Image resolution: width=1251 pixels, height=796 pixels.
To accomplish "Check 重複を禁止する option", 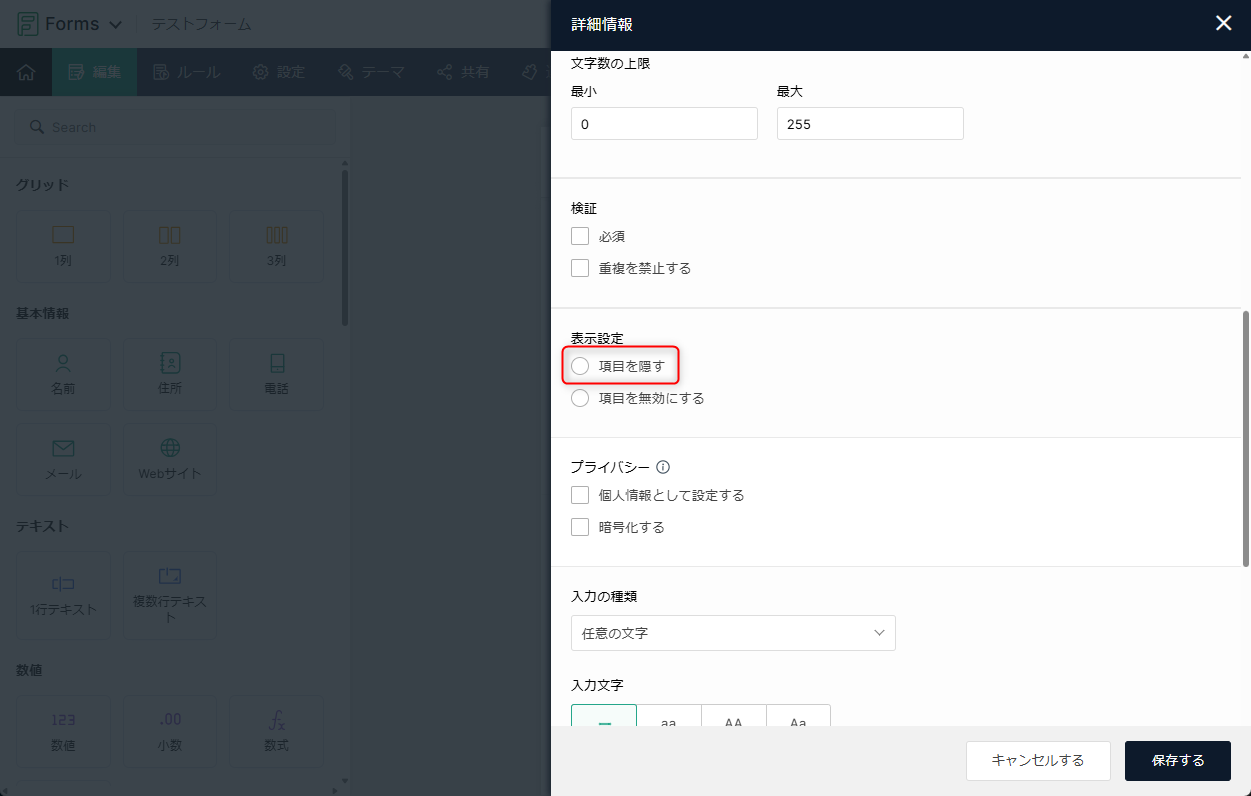I will pyautogui.click(x=580, y=268).
